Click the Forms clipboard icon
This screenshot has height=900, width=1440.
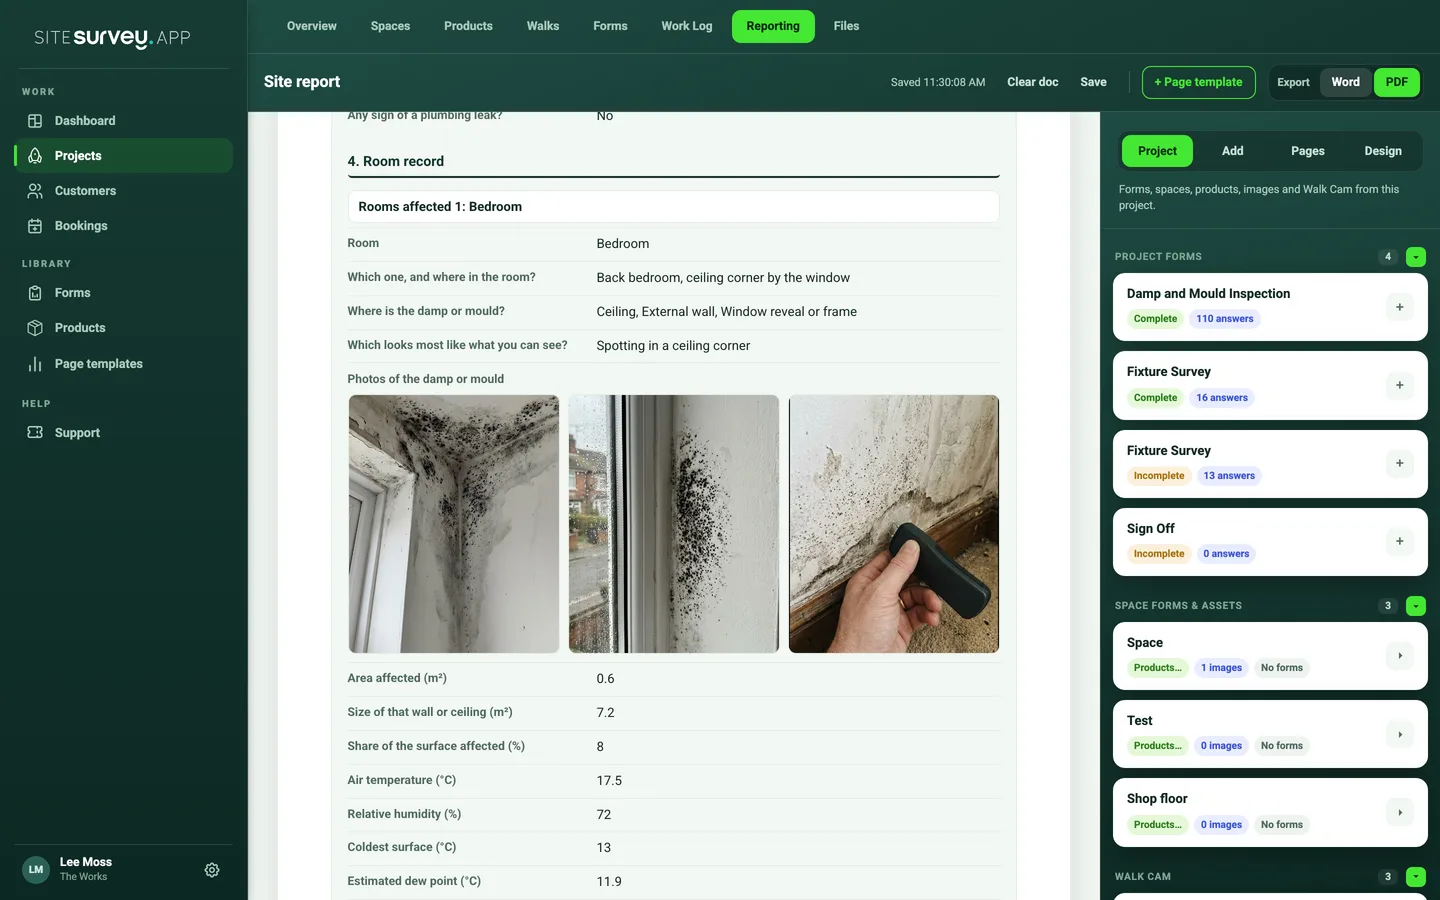click(x=35, y=293)
